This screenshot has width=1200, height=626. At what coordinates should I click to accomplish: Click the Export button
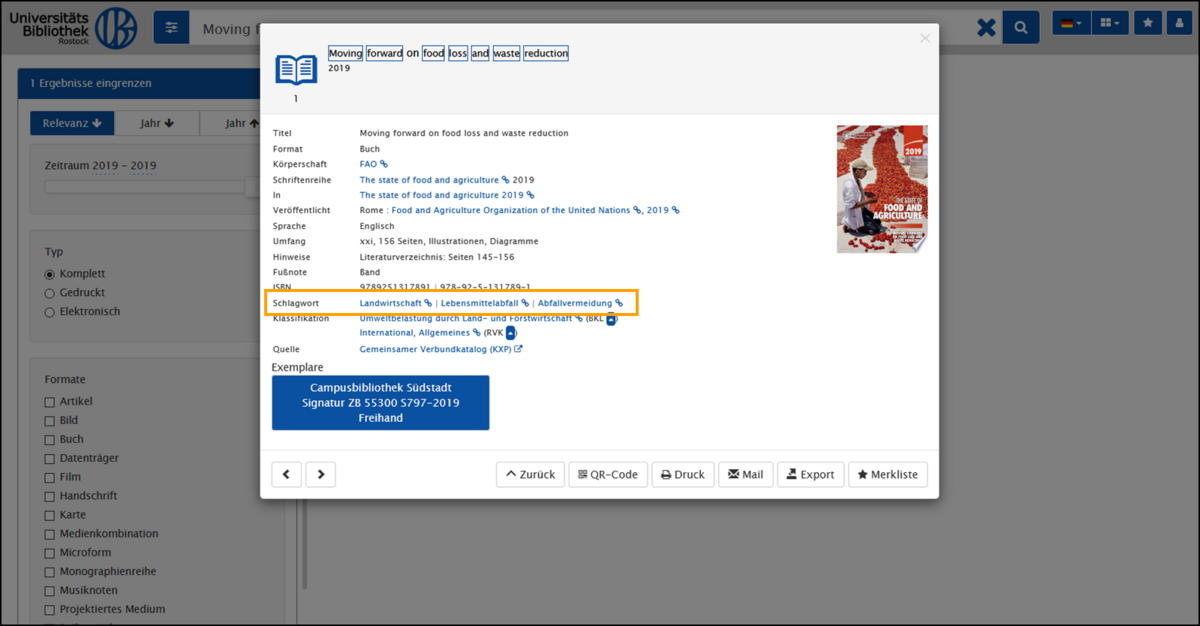(x=811, y=474)
